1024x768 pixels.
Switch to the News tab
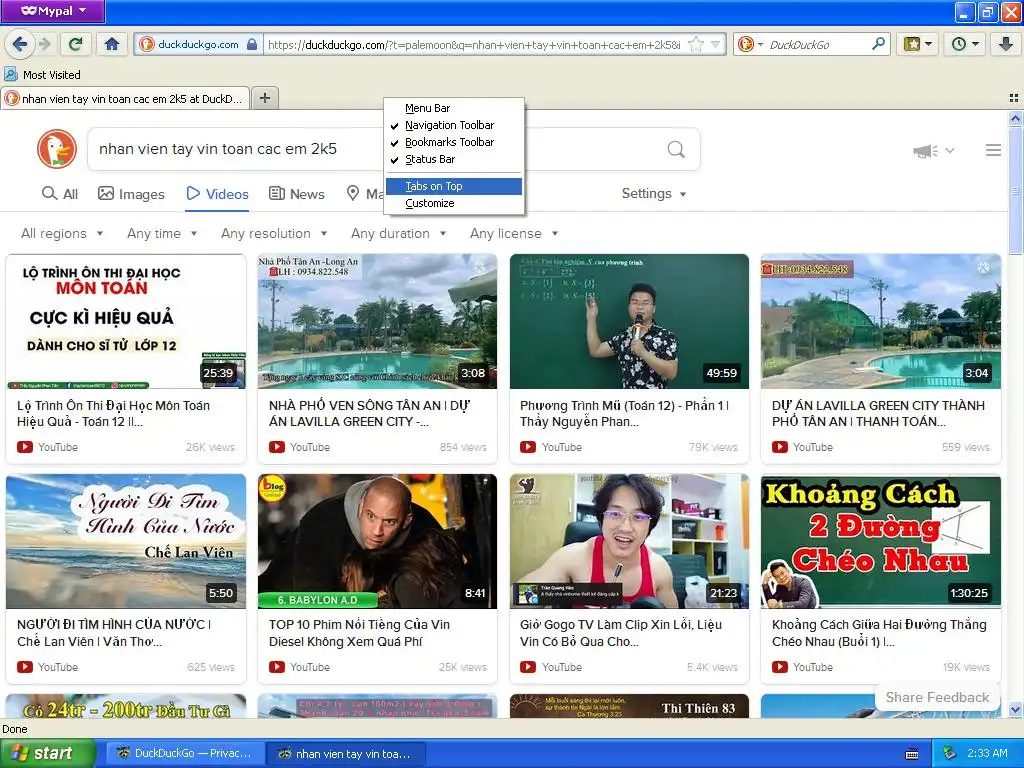(297, 194)
